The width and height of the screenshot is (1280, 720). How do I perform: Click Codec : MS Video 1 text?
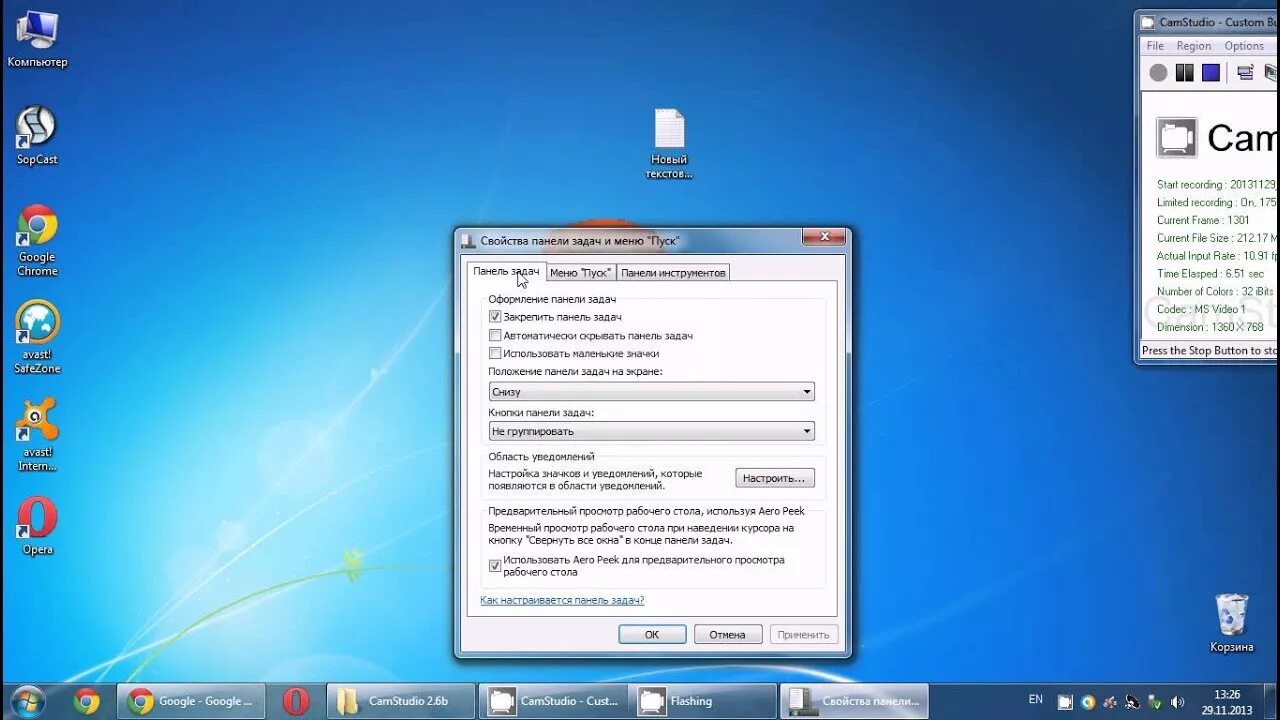[x=1201, y=309]
